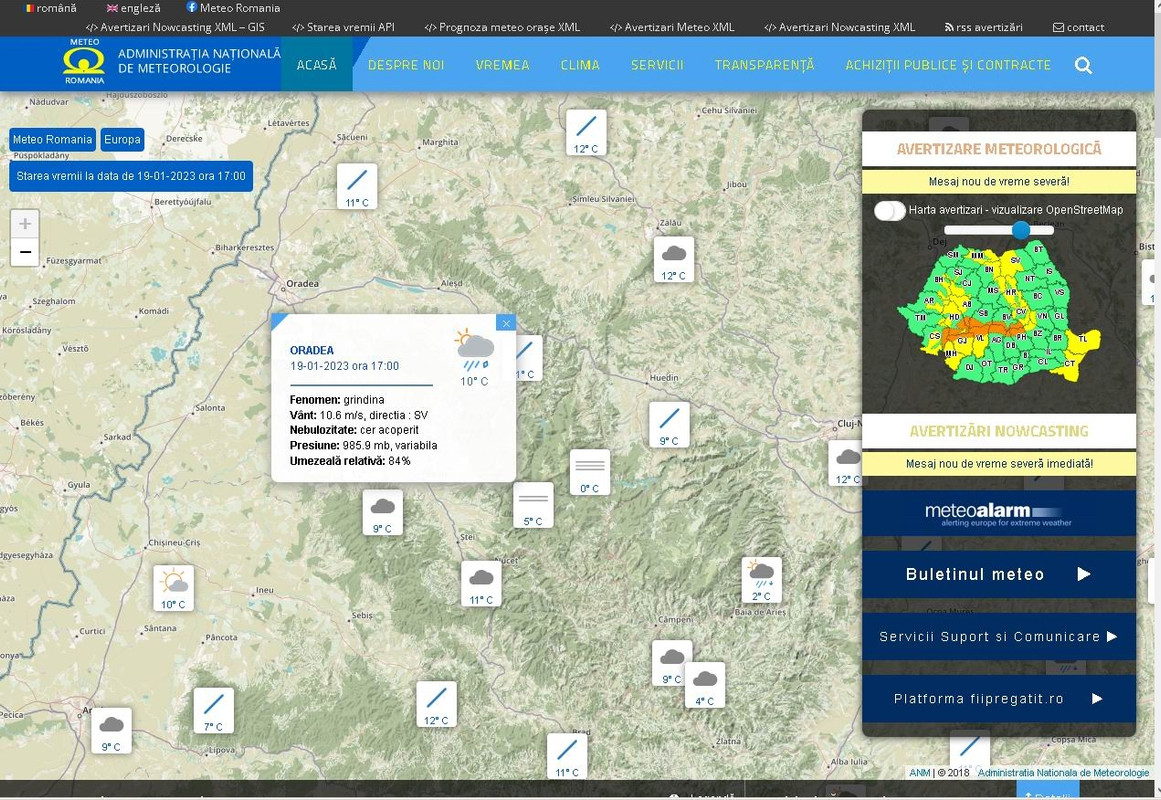The height and width of the screenshot is (800, 1161).
Task: Open Starea vremii API link
Action: click(344, 27)
